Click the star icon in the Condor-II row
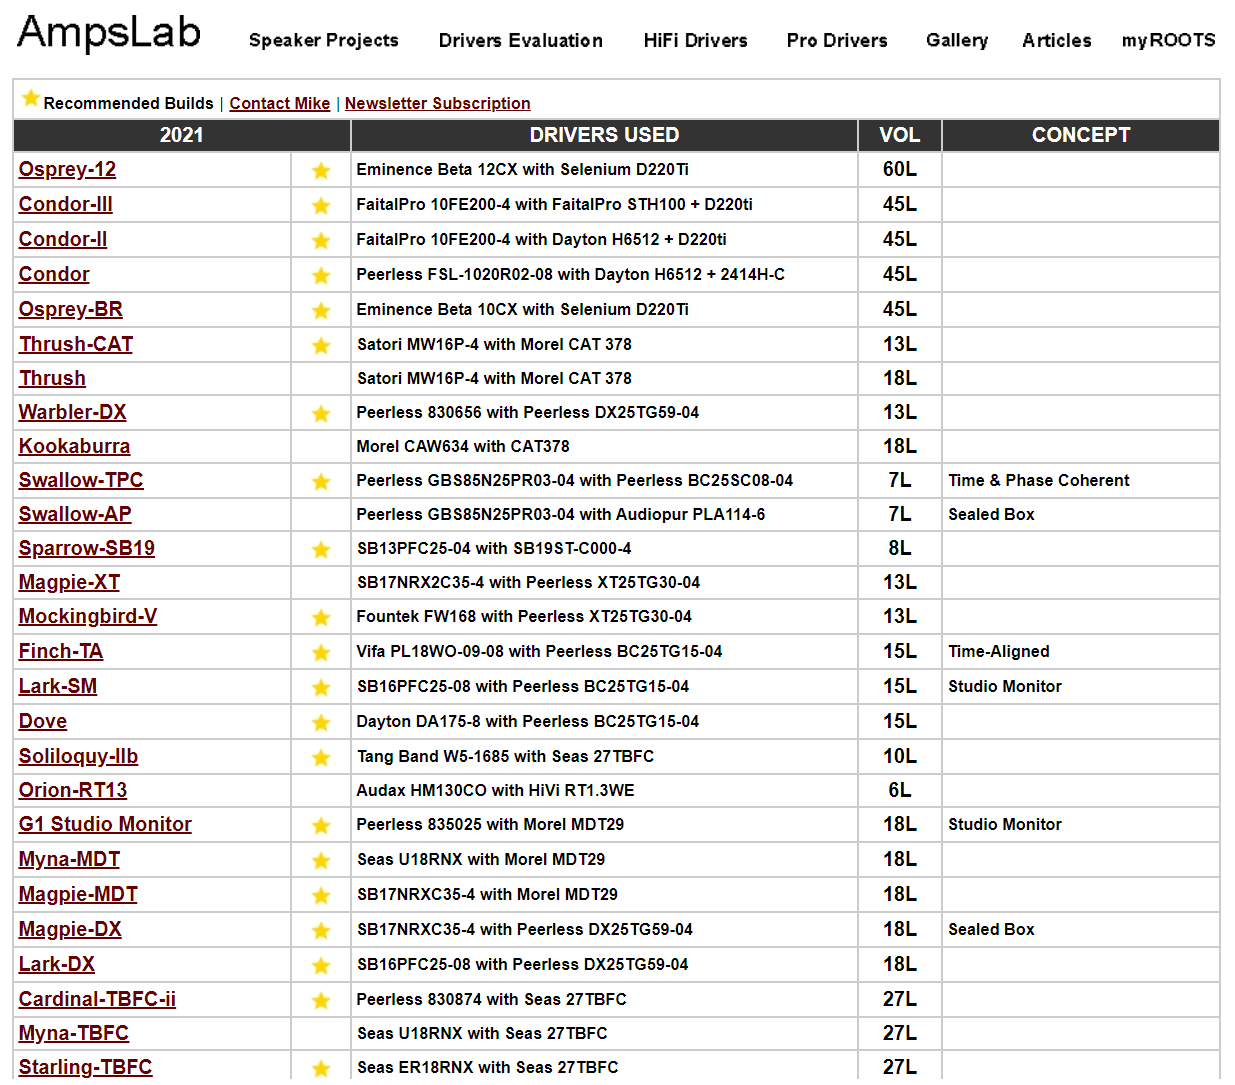1235x1085 pixels. 321,241
